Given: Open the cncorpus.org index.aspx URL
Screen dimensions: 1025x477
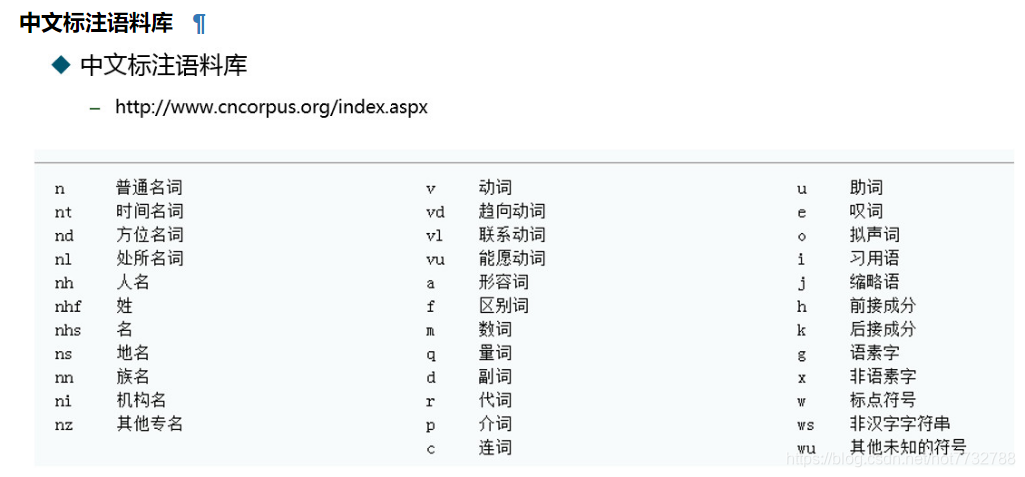Looking at the screenshot, I should tap(271, 107).
